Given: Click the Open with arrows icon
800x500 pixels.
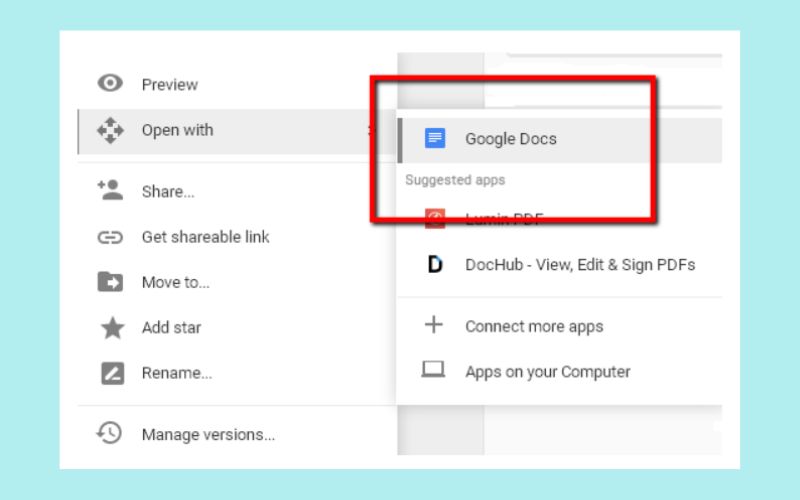Looking at the screenshot, I should click(x=110, y=130).
